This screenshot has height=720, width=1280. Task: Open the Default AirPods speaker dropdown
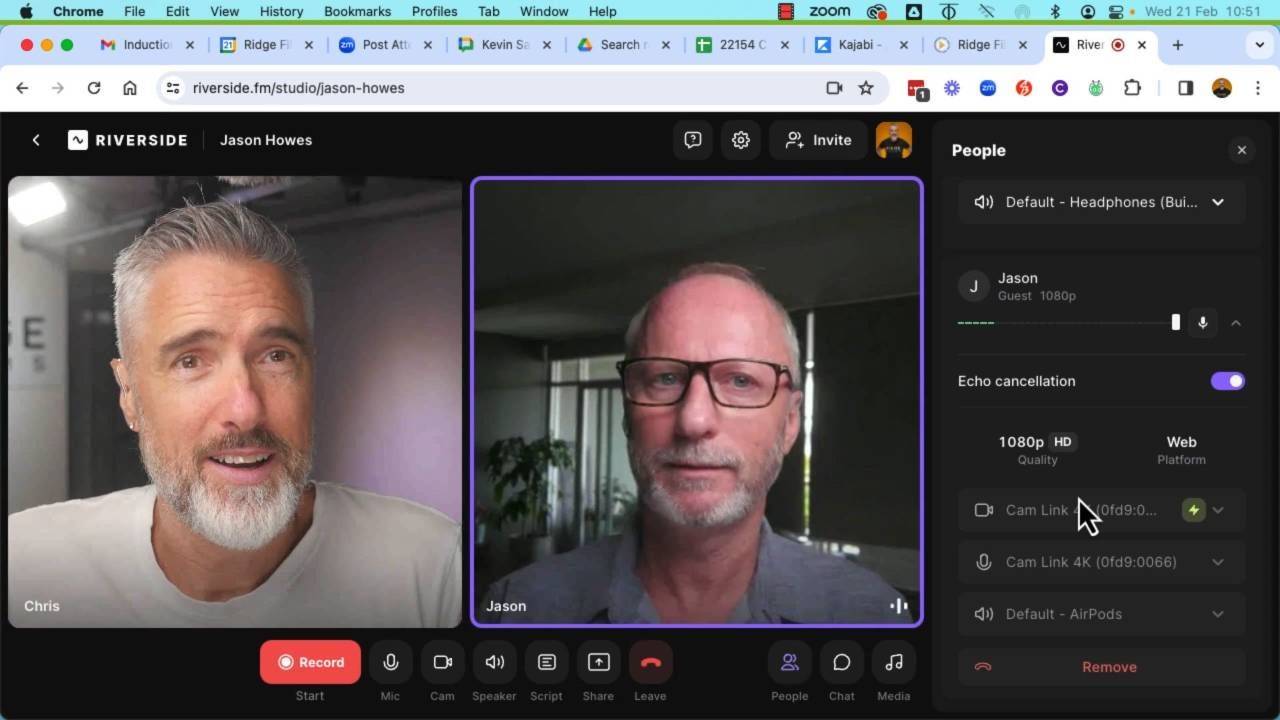click(x=1218, y=614)
